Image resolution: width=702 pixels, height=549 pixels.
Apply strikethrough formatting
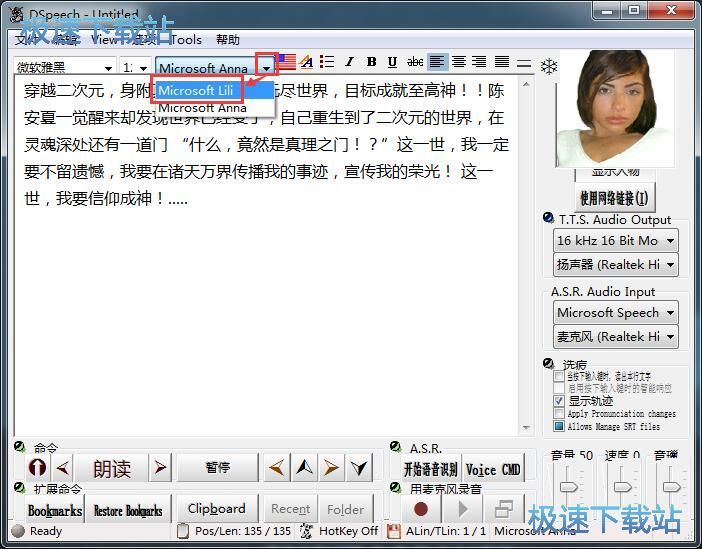(415, 62)
